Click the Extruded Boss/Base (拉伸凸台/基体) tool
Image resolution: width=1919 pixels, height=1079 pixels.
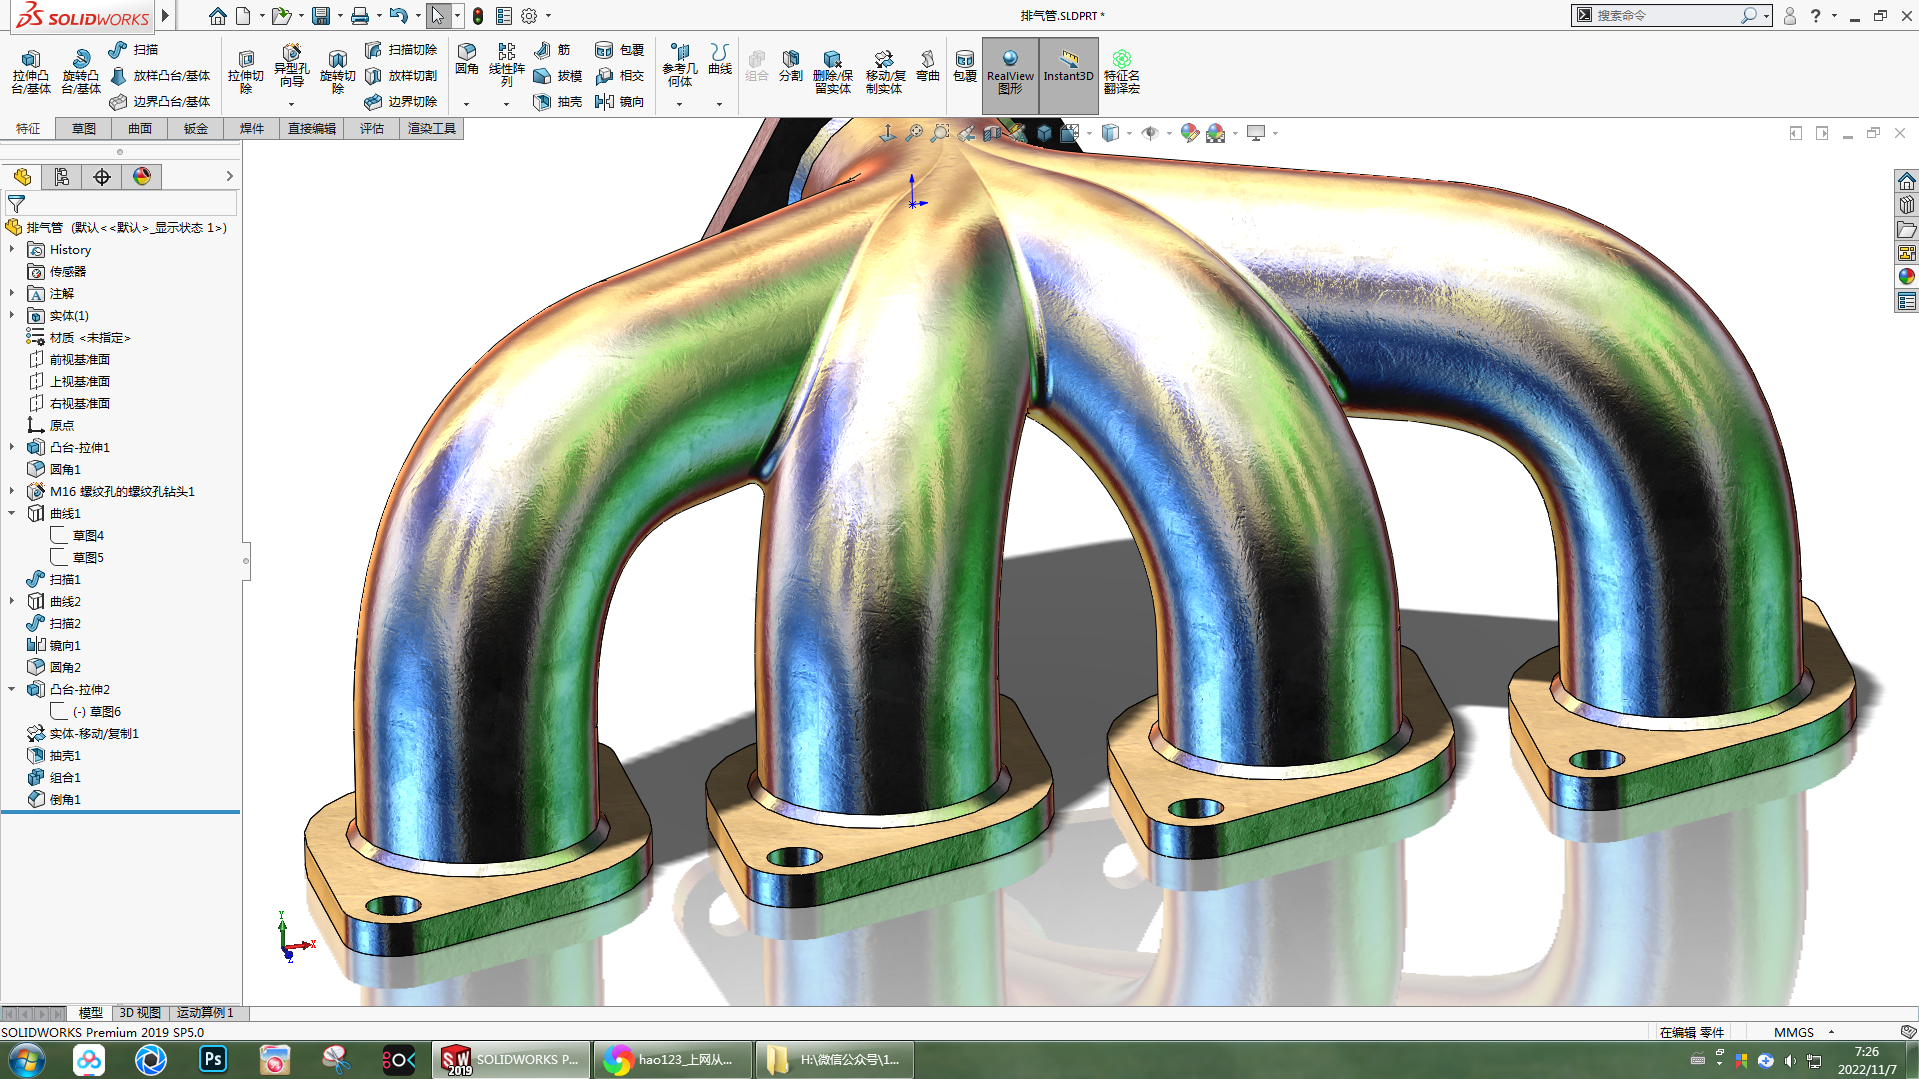tap(31, 72)
